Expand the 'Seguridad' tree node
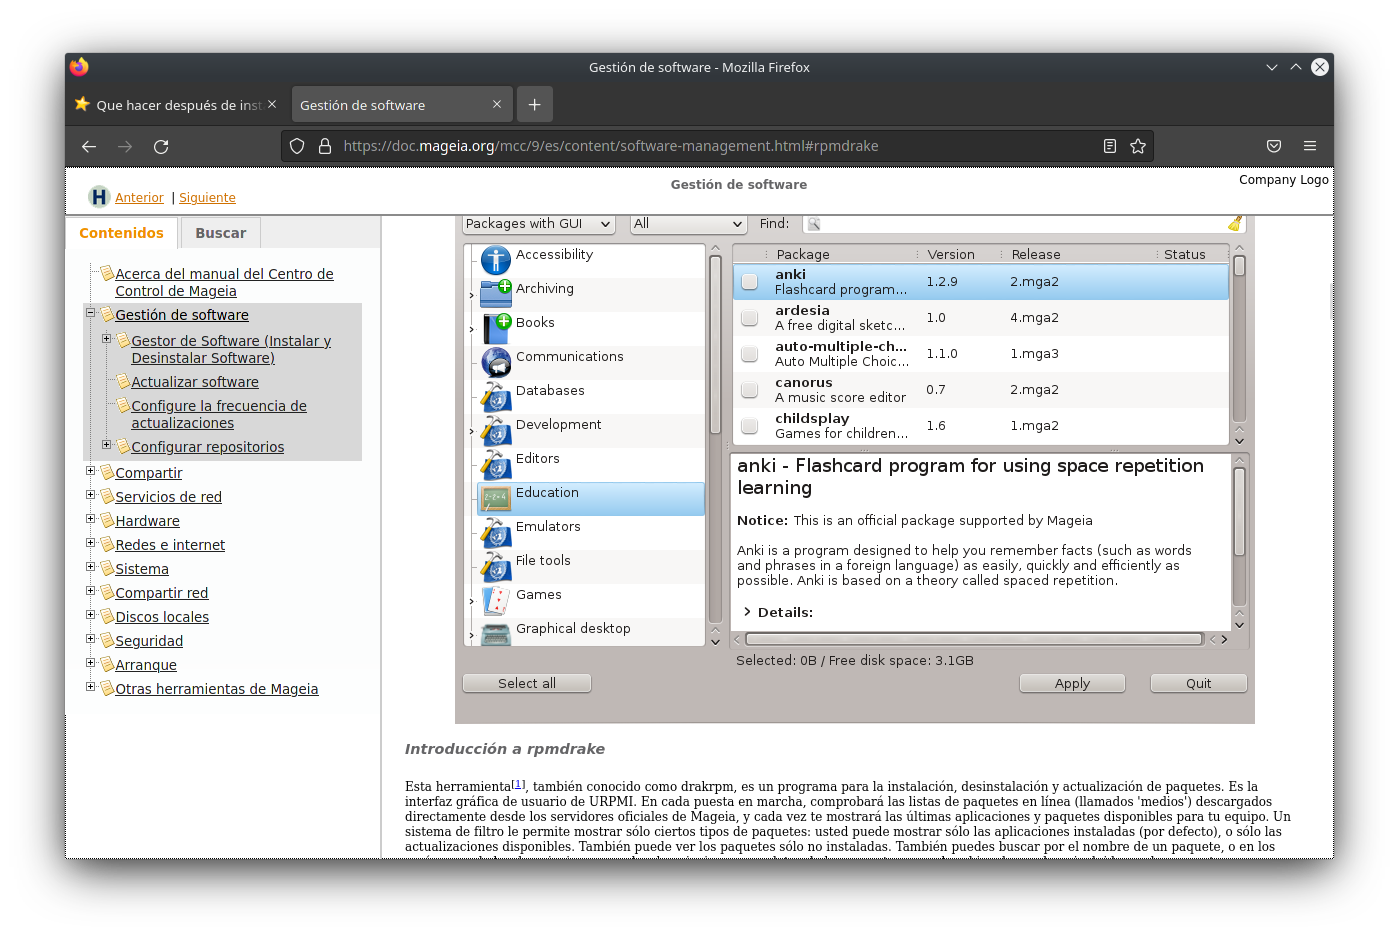This screenshot has height=936, width=1399. tap(90, 639)
